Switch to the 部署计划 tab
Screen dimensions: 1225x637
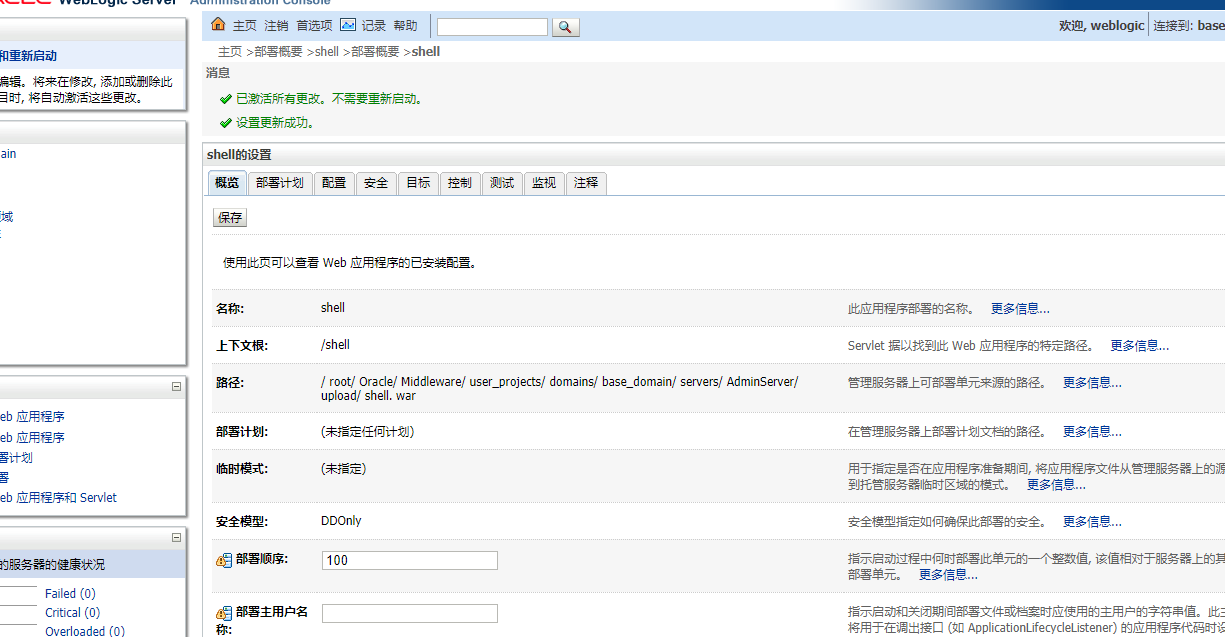tap(279, 183)
